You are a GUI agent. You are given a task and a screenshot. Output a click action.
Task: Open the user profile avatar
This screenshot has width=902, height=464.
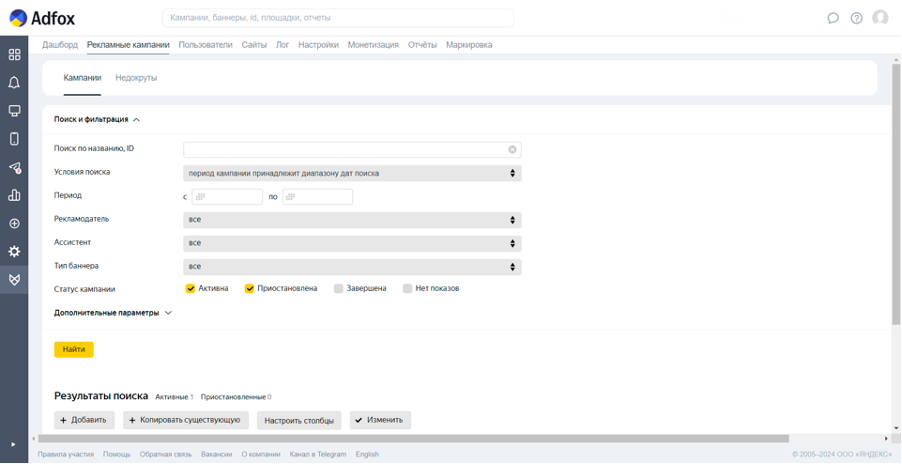880,18
